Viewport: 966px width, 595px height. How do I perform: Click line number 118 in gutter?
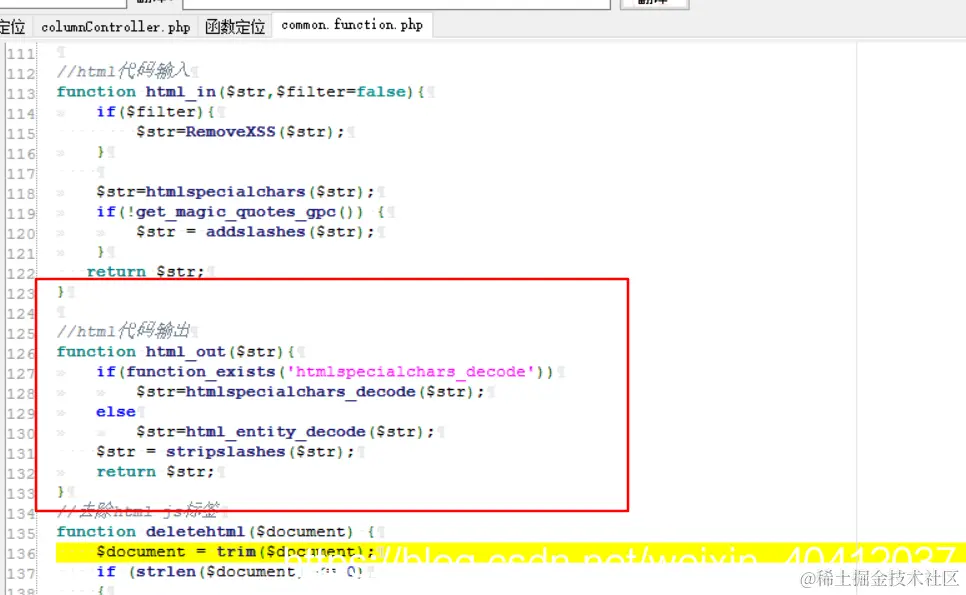point(21,194)
